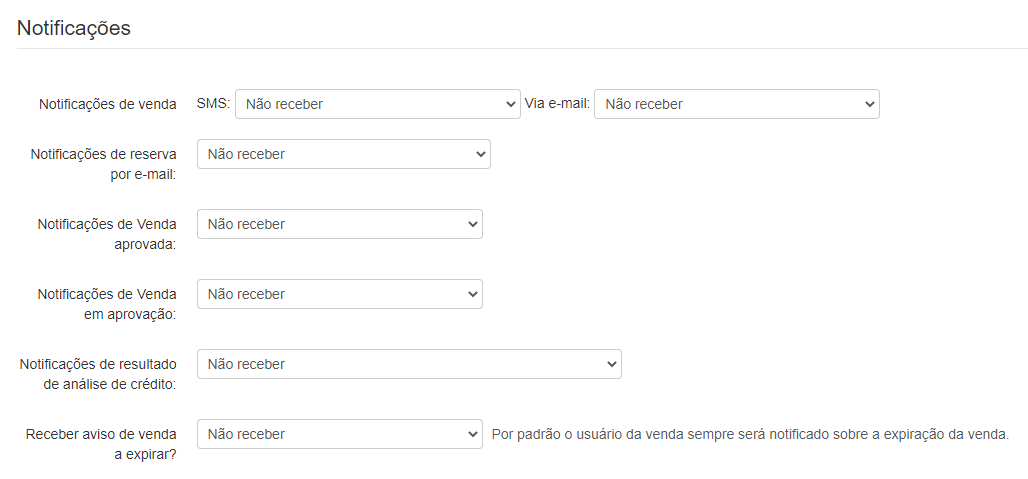
Task: Click the 'Notificações de venda' label
Action: [107, 104]
